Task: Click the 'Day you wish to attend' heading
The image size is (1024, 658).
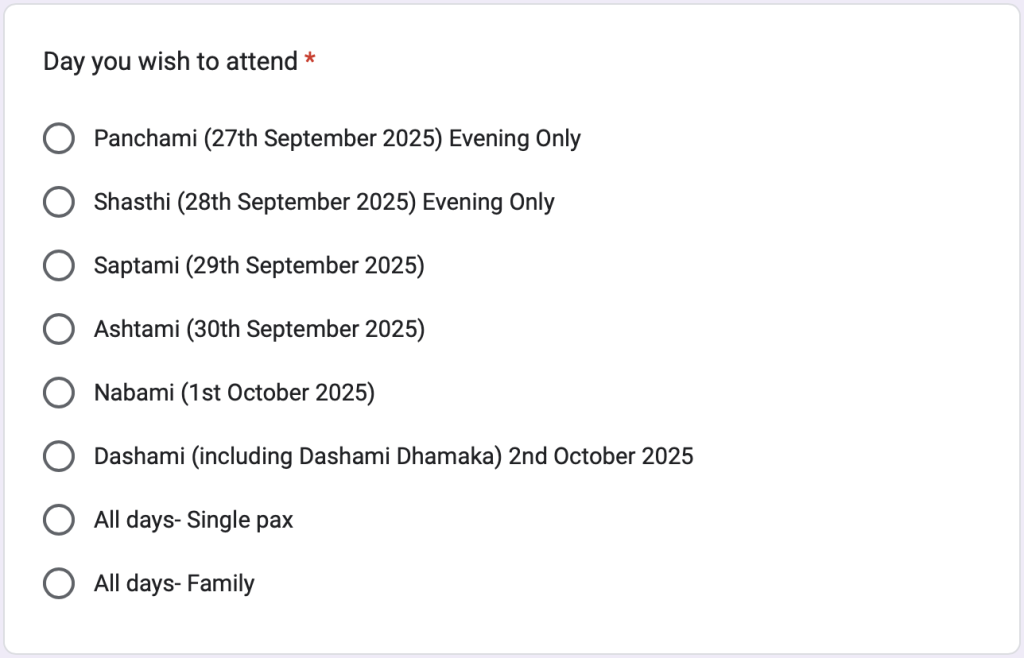Action: (170, 62)
